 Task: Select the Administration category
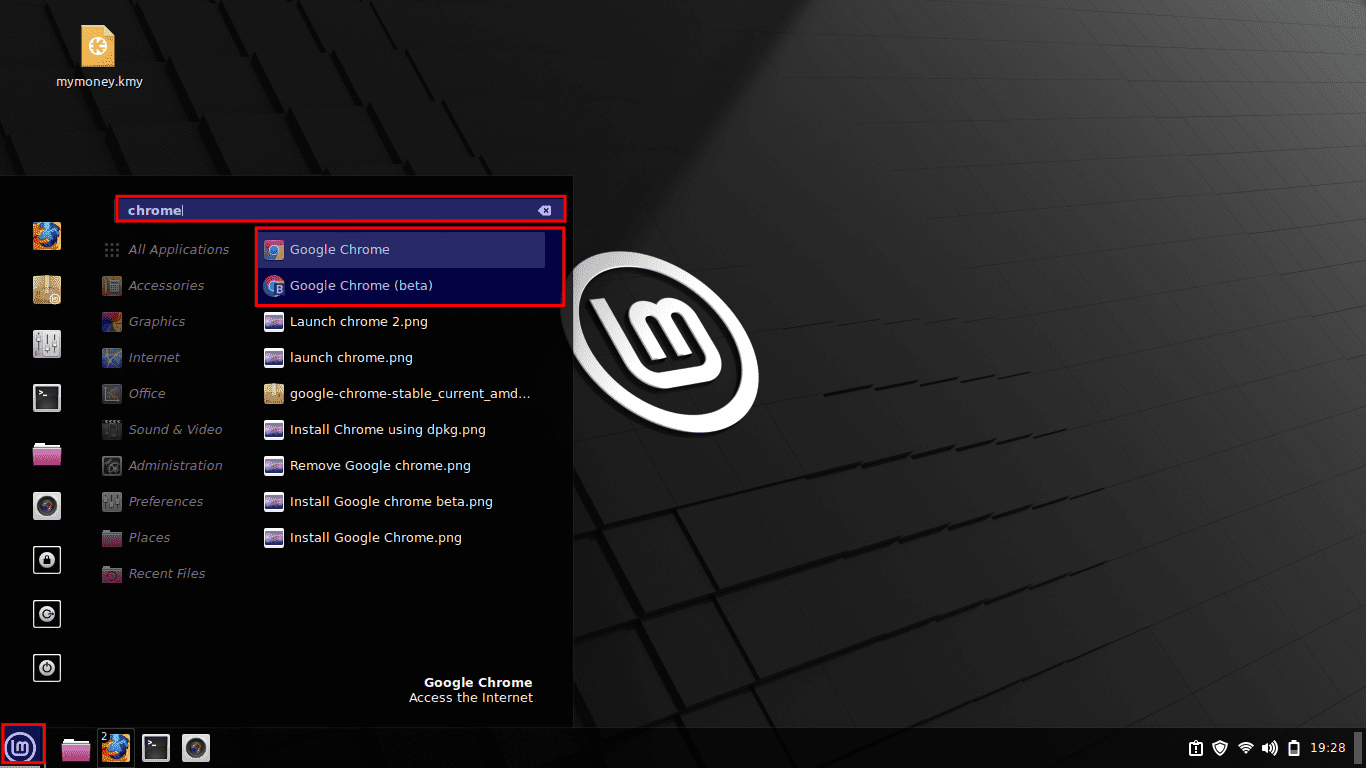click(x=162, y=466)
